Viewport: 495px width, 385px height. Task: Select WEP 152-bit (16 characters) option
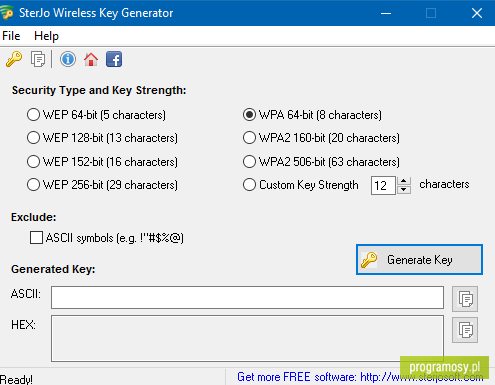(102, 162)
